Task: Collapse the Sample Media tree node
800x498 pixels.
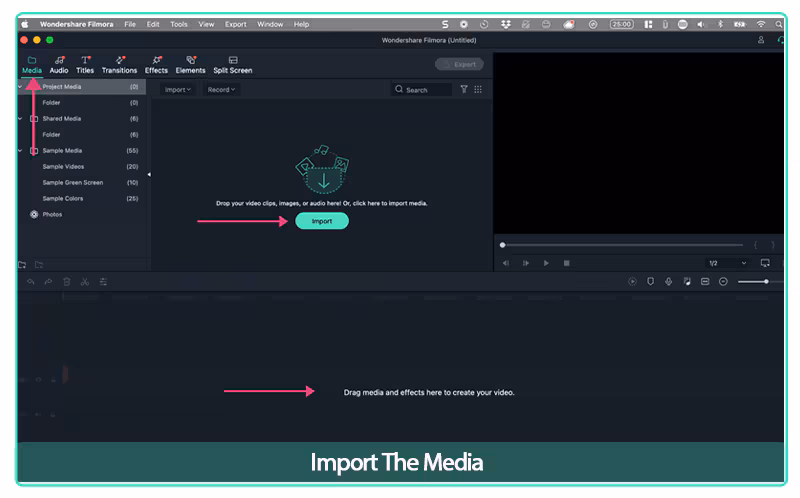Action: tap(20, 151)
